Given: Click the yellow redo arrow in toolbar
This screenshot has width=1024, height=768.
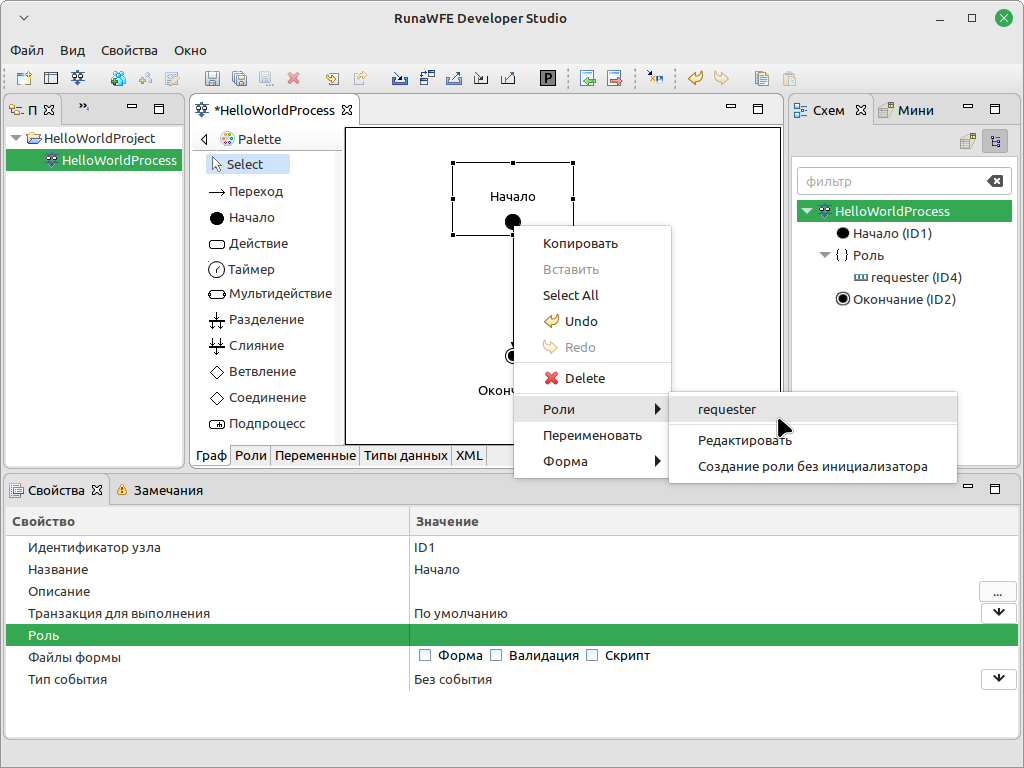Looking at the screenshot, I should click(x=721, y=78).
